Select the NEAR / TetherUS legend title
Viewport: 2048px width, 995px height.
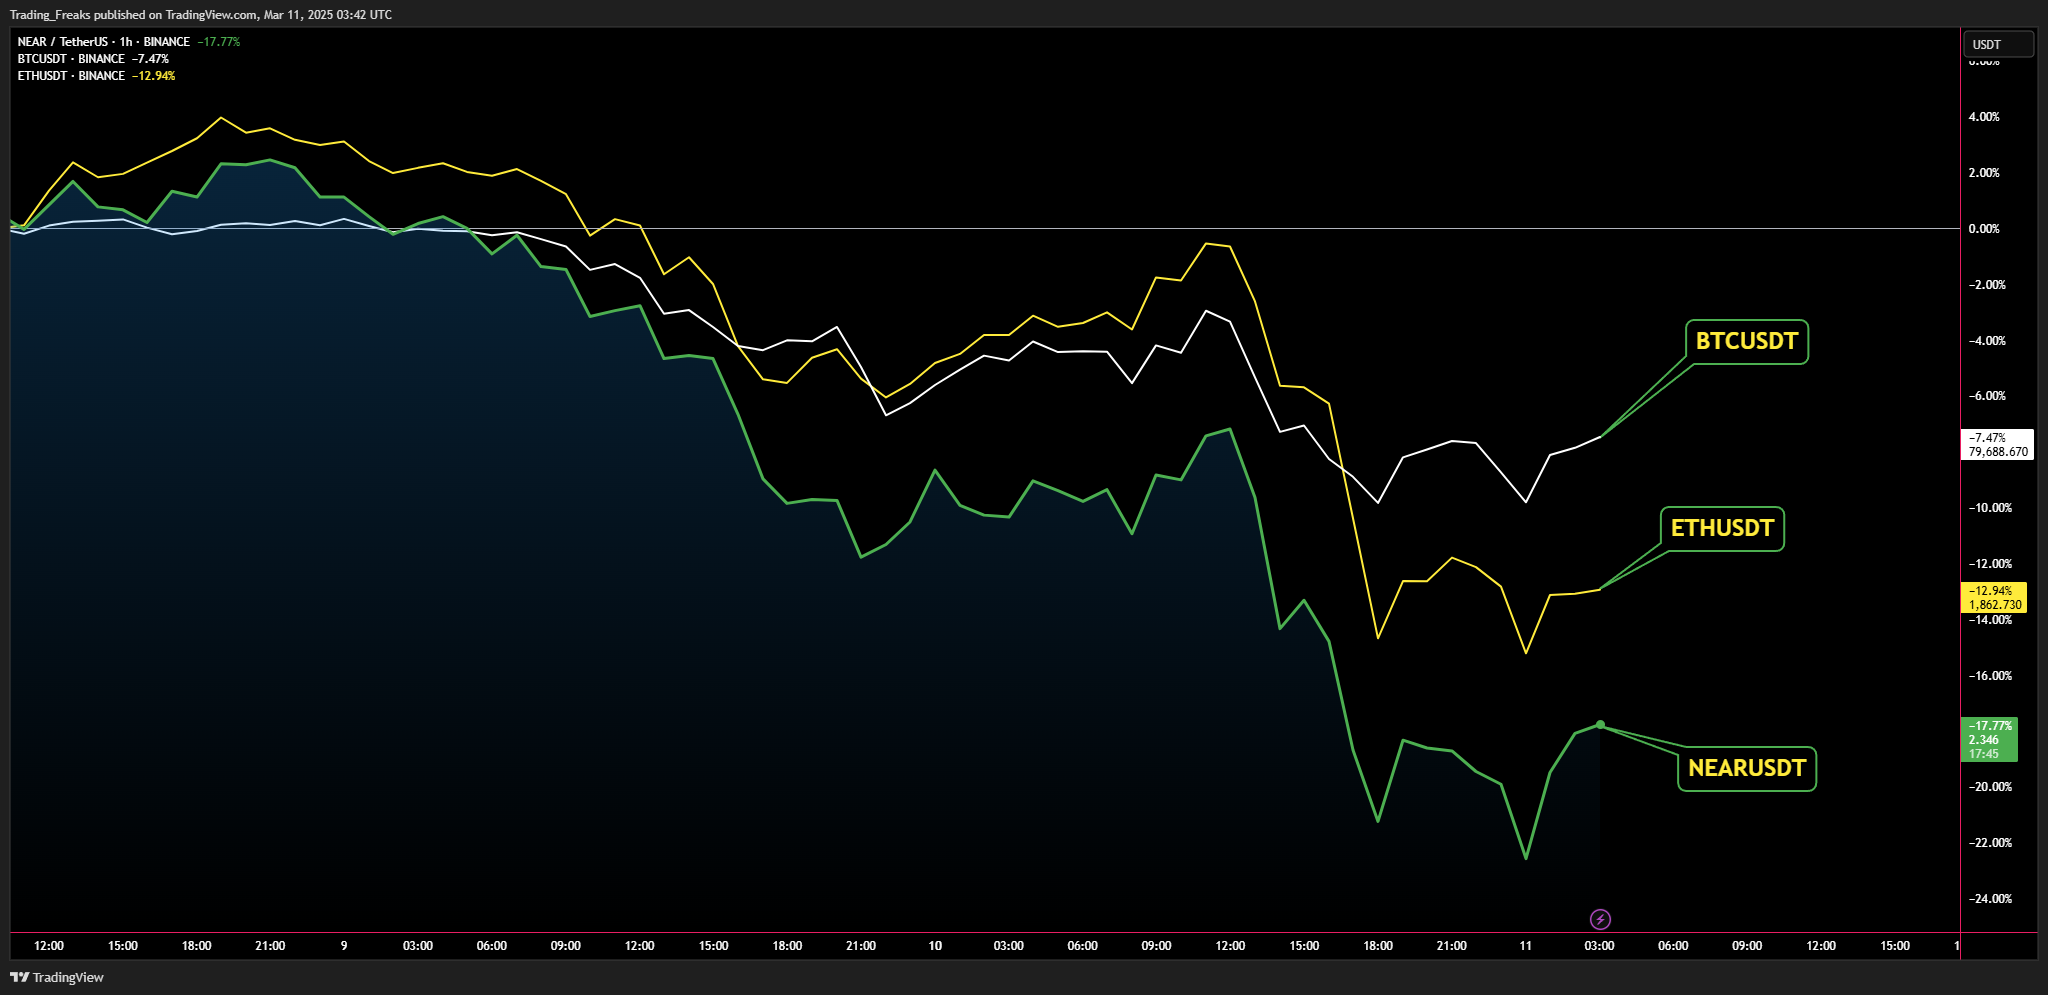tap(104, 42)
